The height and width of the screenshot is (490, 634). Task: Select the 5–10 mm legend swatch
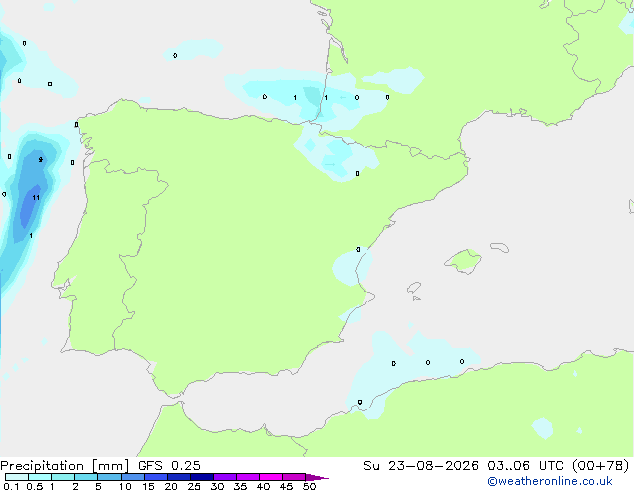[109, 477]
